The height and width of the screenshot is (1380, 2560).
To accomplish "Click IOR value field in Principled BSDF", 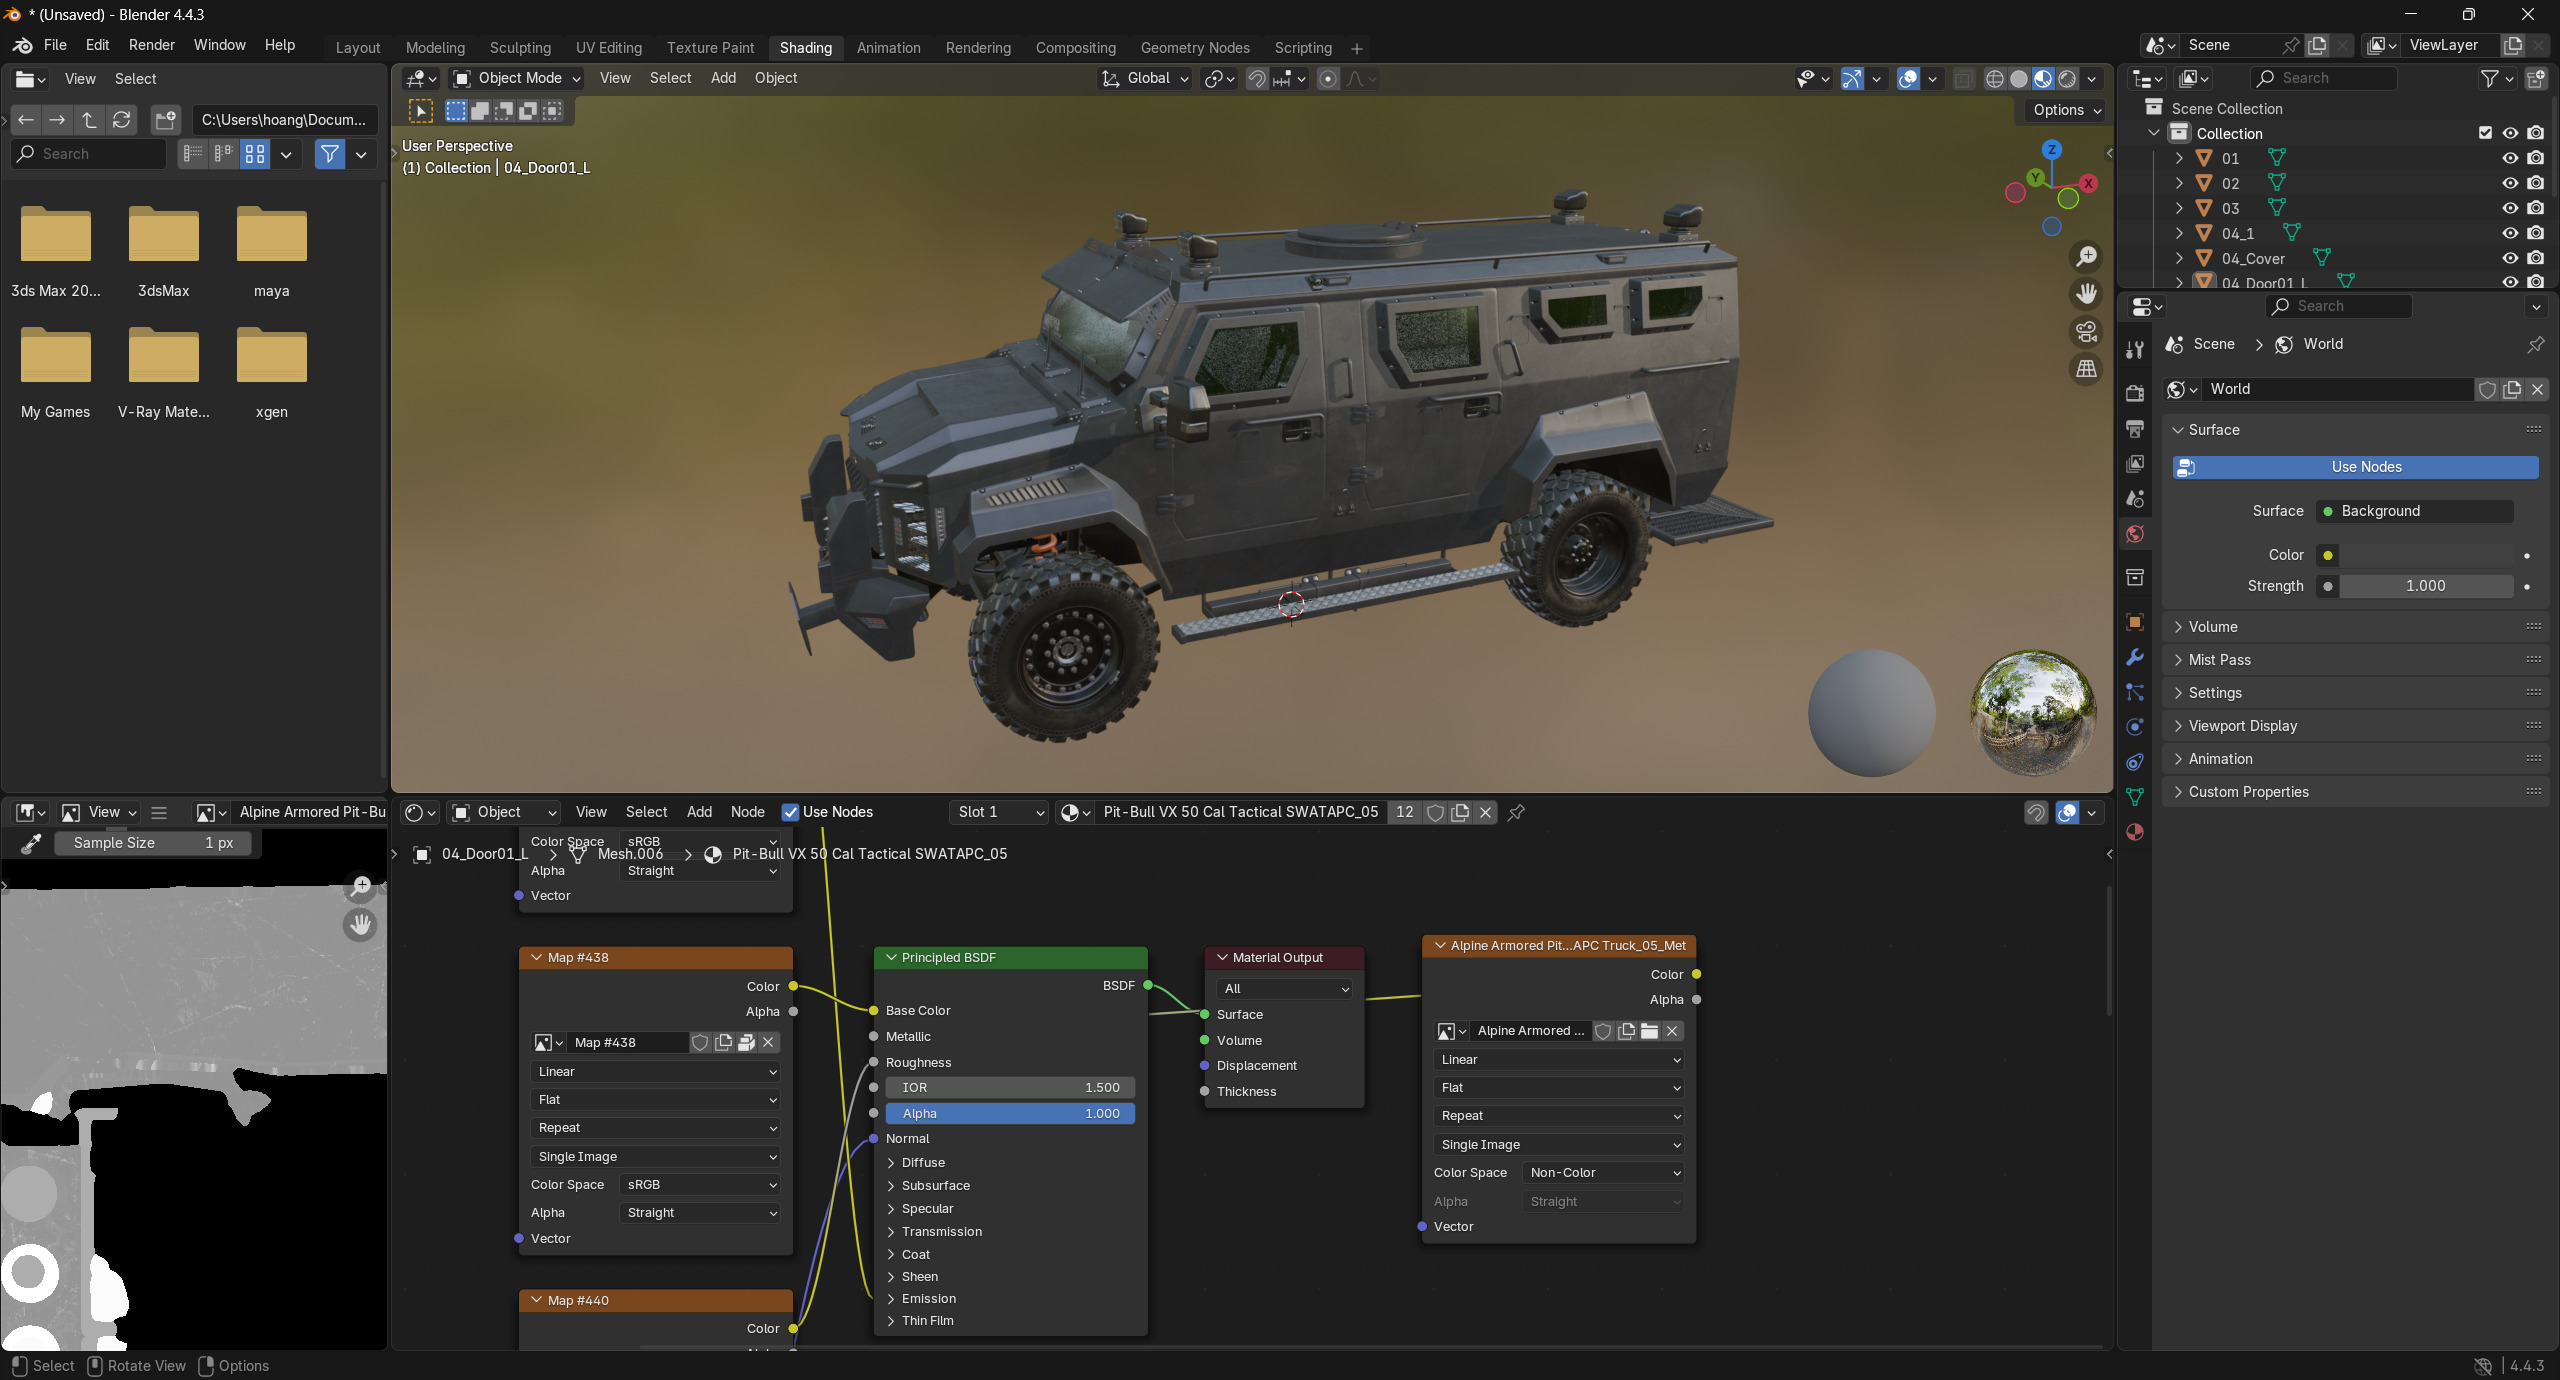I will coord(1010,1088).
